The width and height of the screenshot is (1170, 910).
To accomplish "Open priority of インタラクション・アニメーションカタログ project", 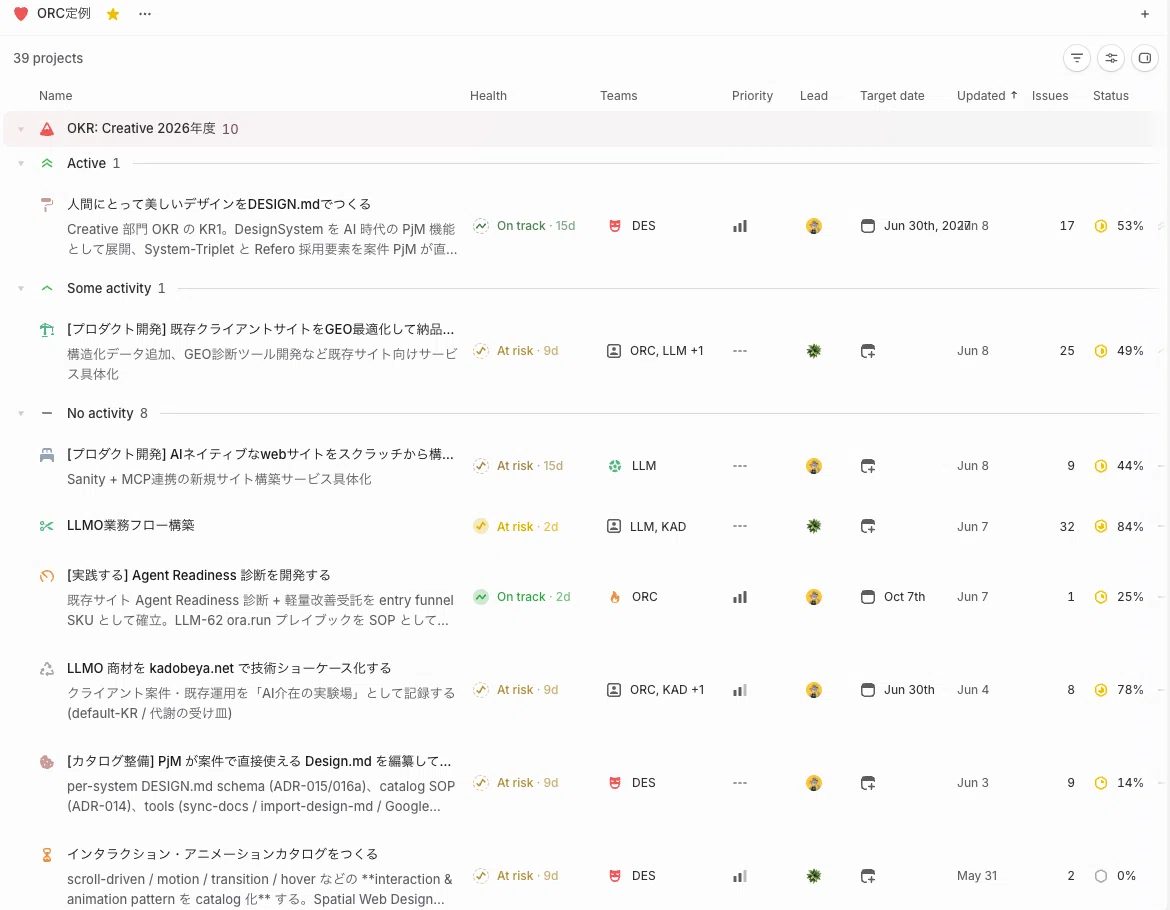I will (739, 876).
